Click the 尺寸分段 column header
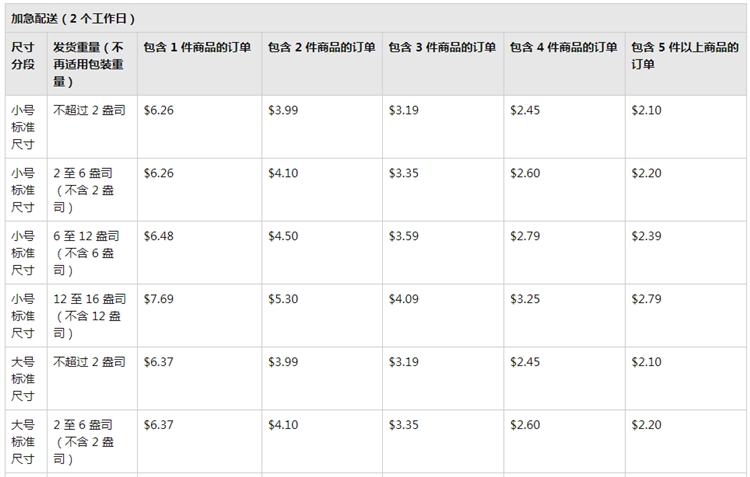This screenshot has width=750, height=477. coord(22,56)
